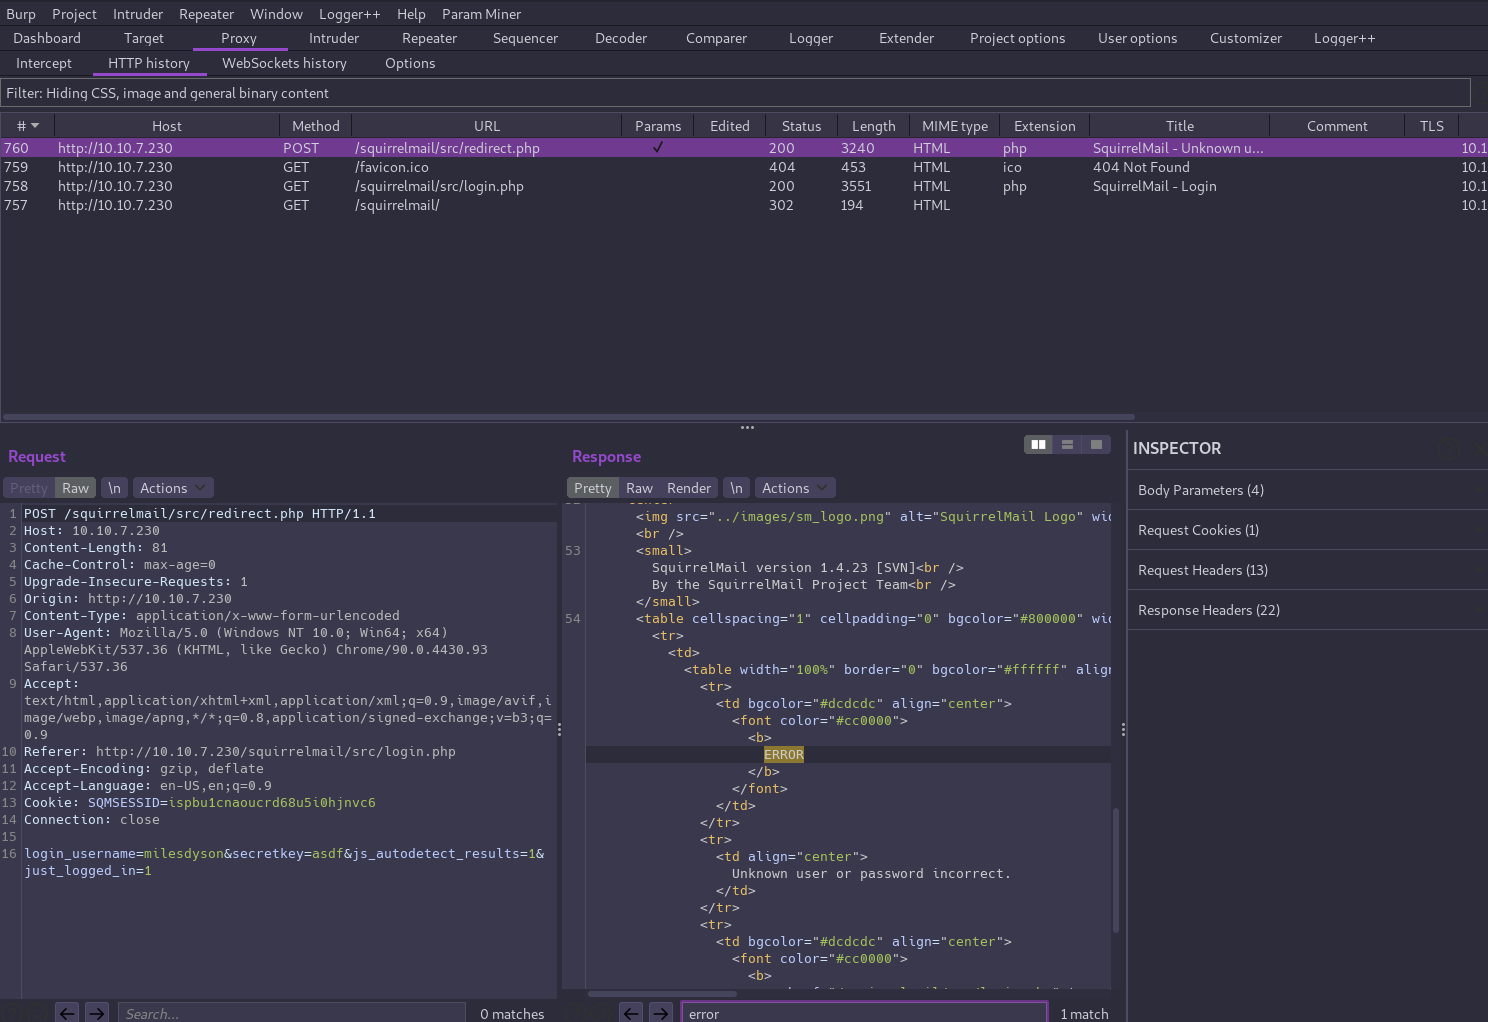Image resolution: width=1488 pixels, height=1022 pixels.
Task: Sort history by # column arrow
Action: pyautogui.click(x=35, y=126)
